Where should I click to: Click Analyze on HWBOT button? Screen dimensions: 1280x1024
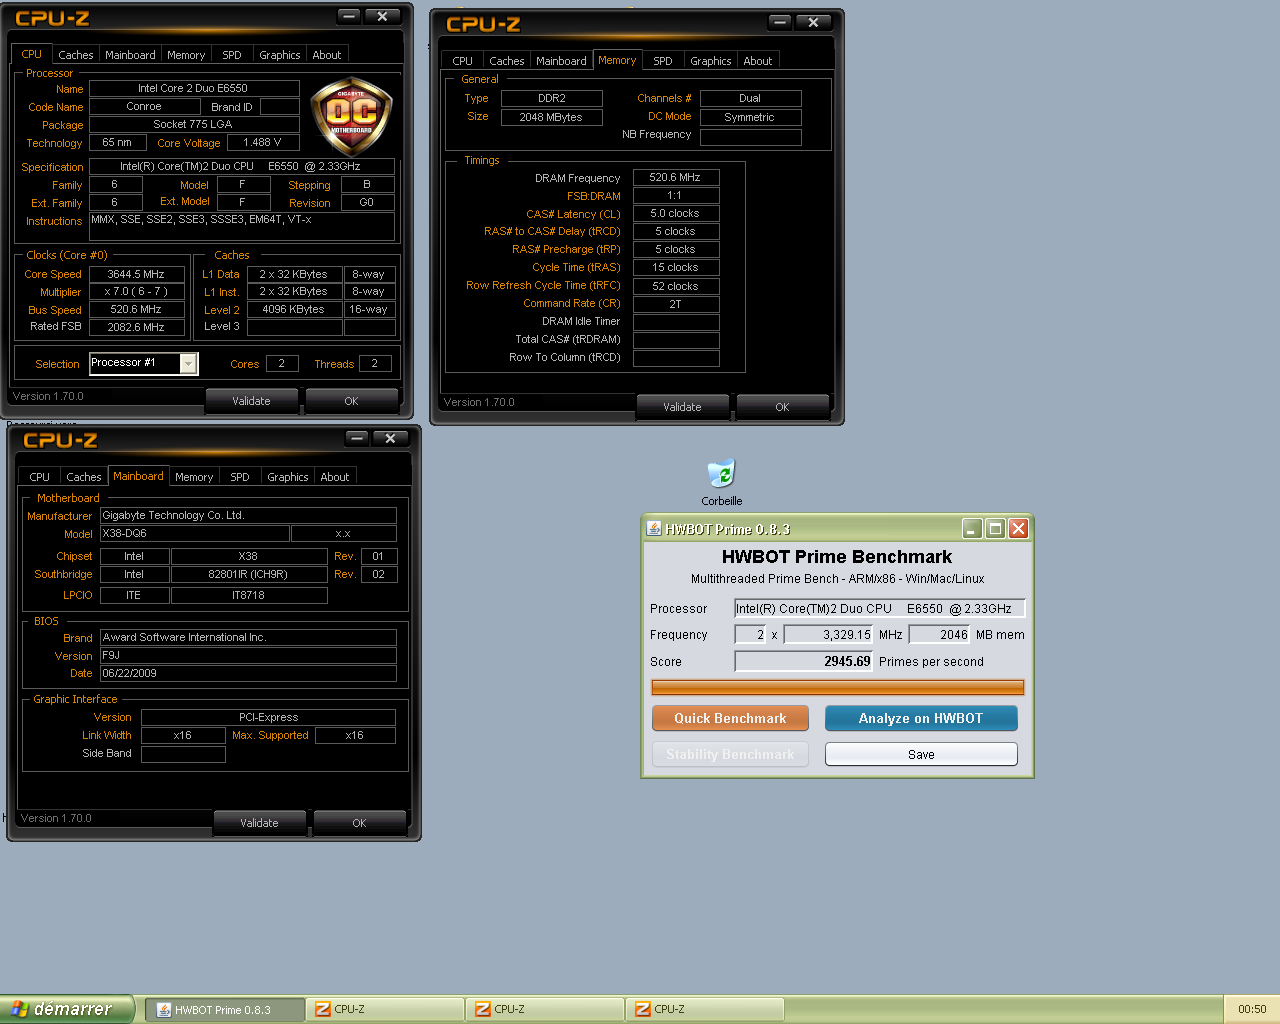click(x=921, y=718)
